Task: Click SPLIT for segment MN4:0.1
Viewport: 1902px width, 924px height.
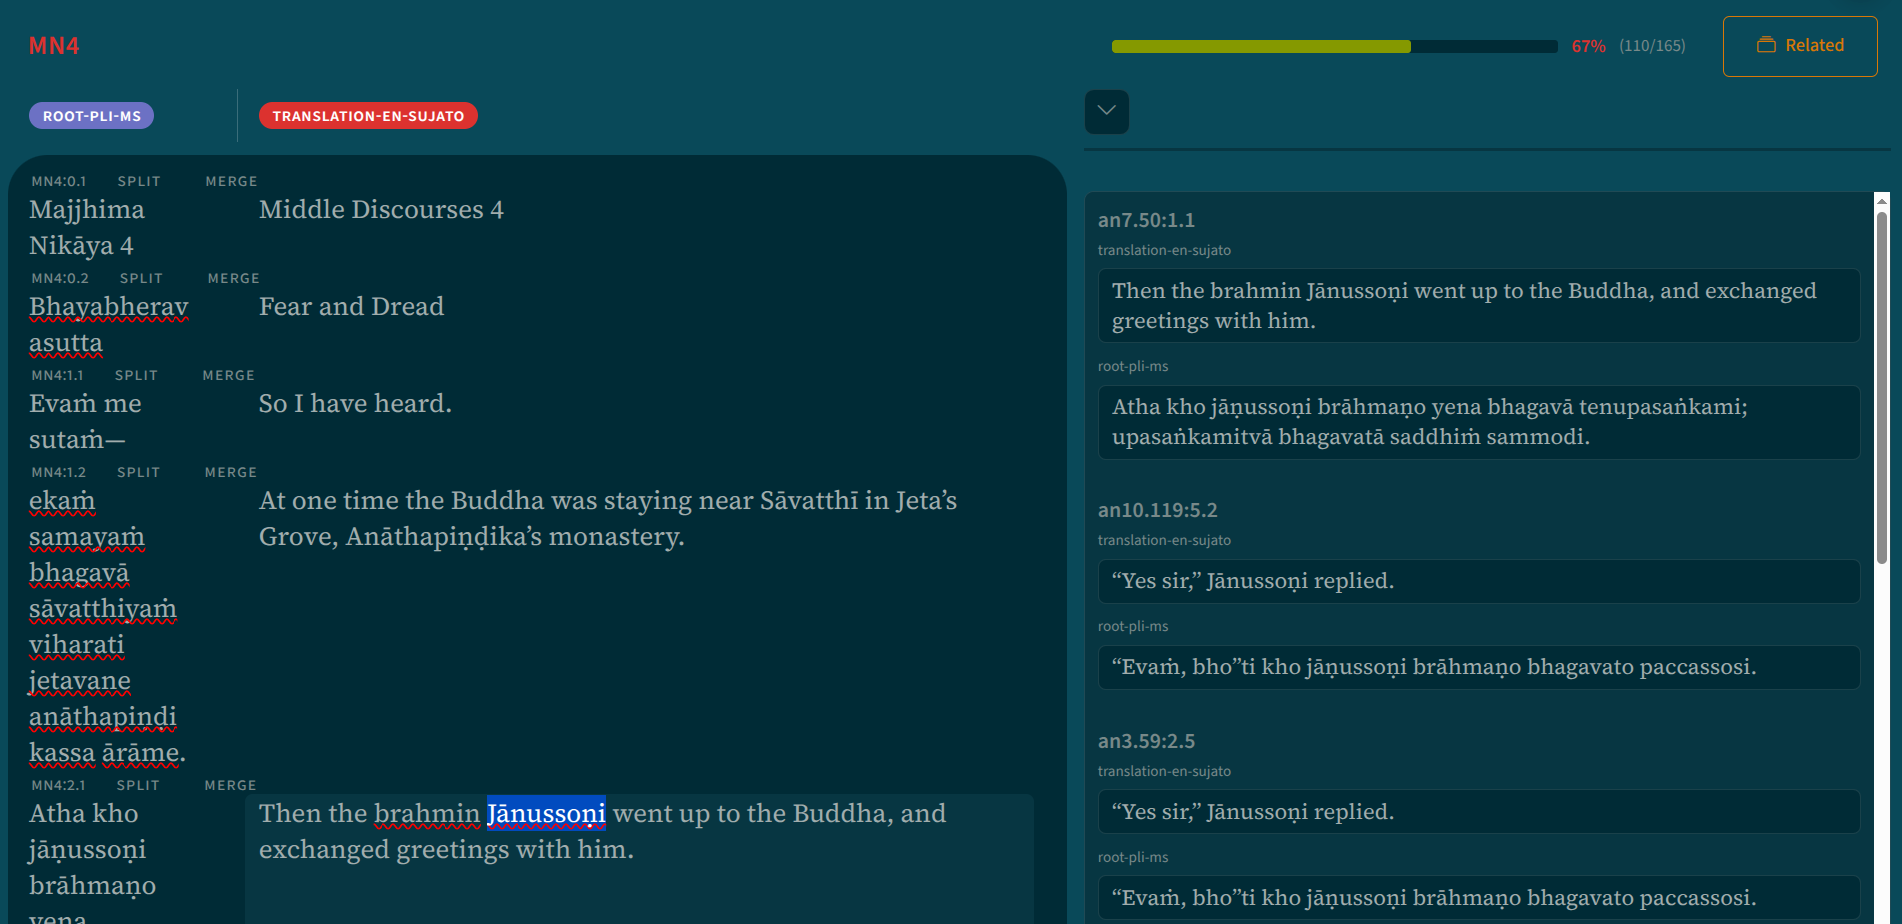Action: coord(139,181)
